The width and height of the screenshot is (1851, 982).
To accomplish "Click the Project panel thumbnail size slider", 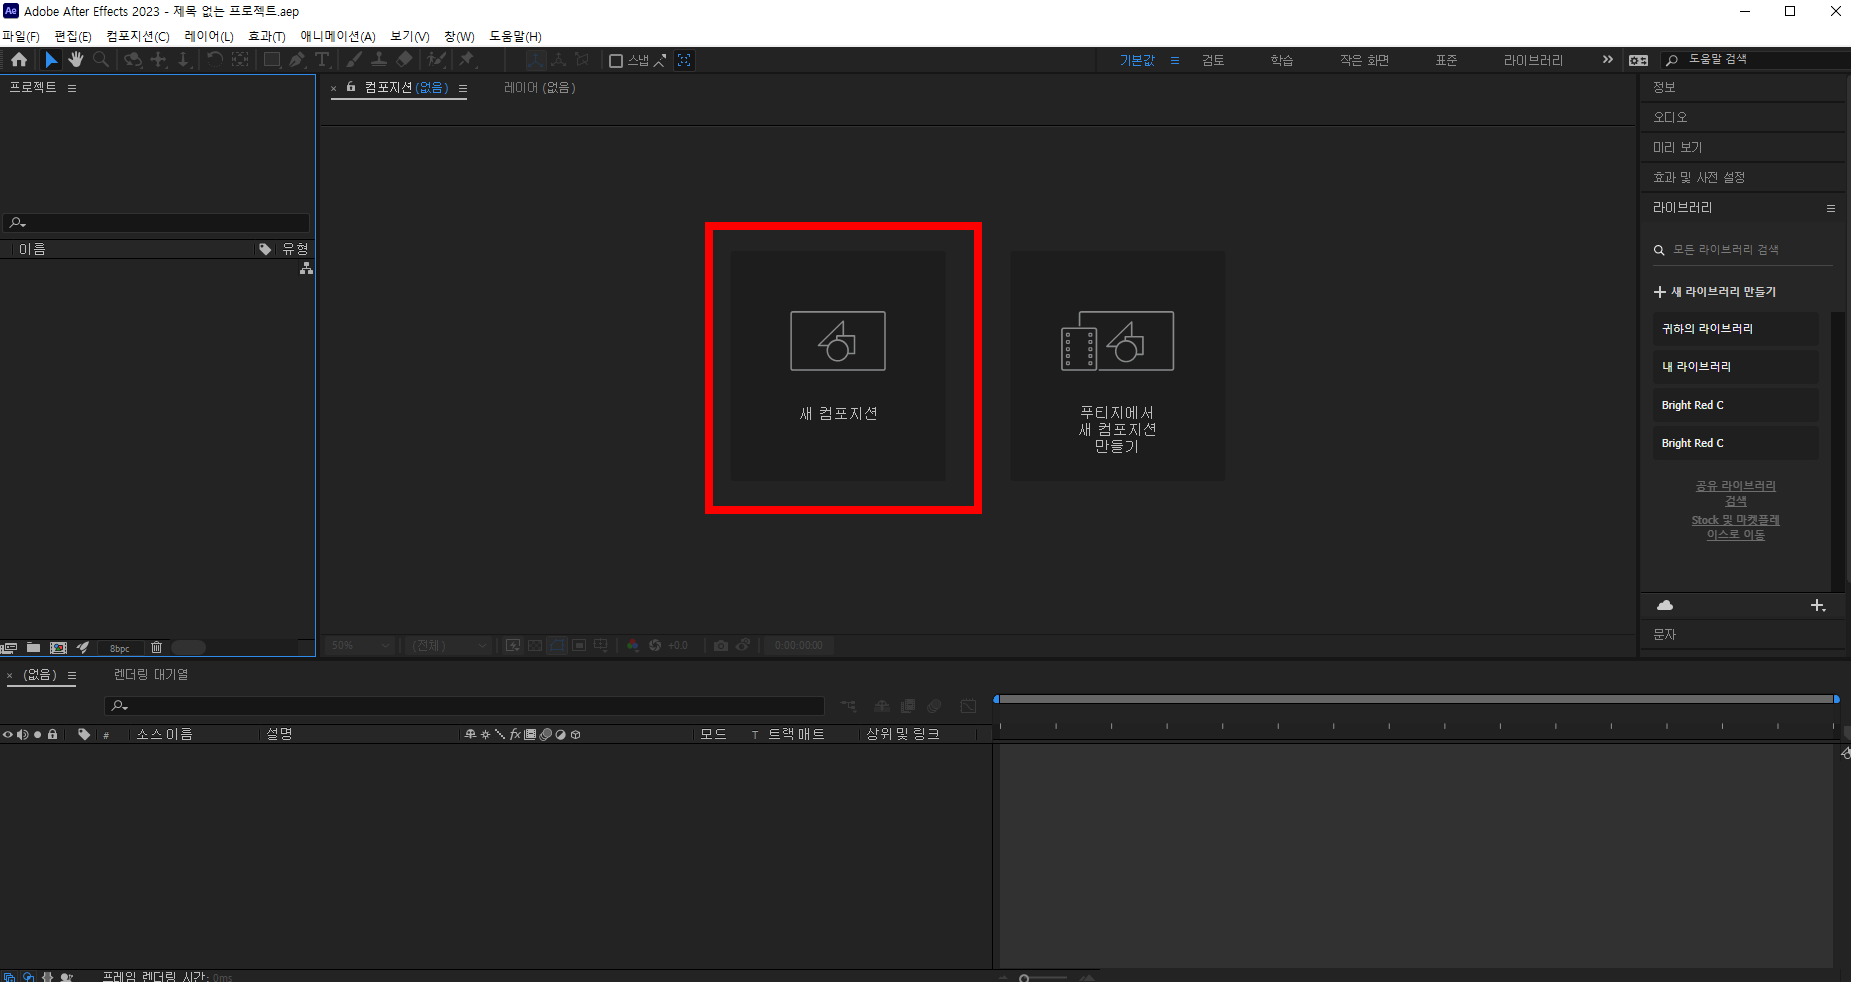I will tap(189, 647).
